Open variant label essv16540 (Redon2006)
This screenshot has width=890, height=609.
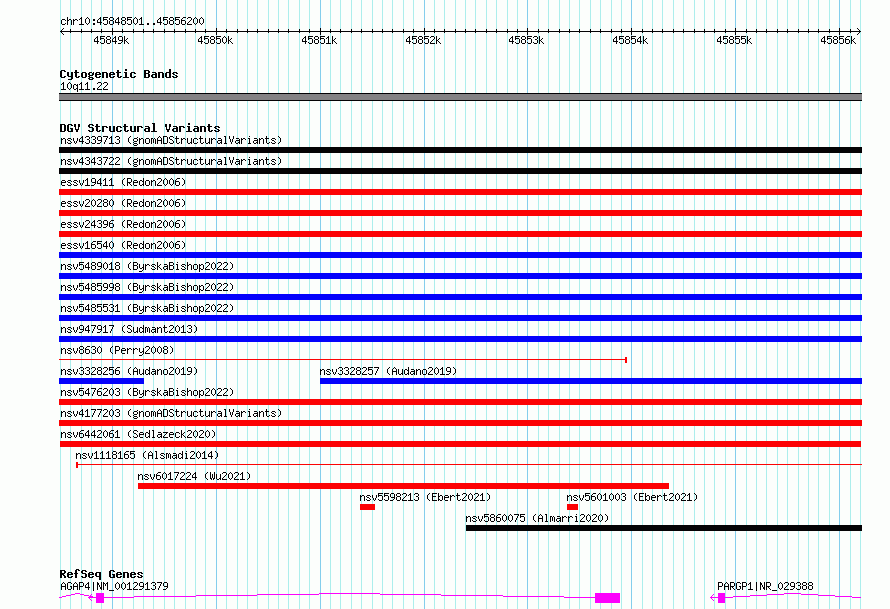(x=123, y=245)
